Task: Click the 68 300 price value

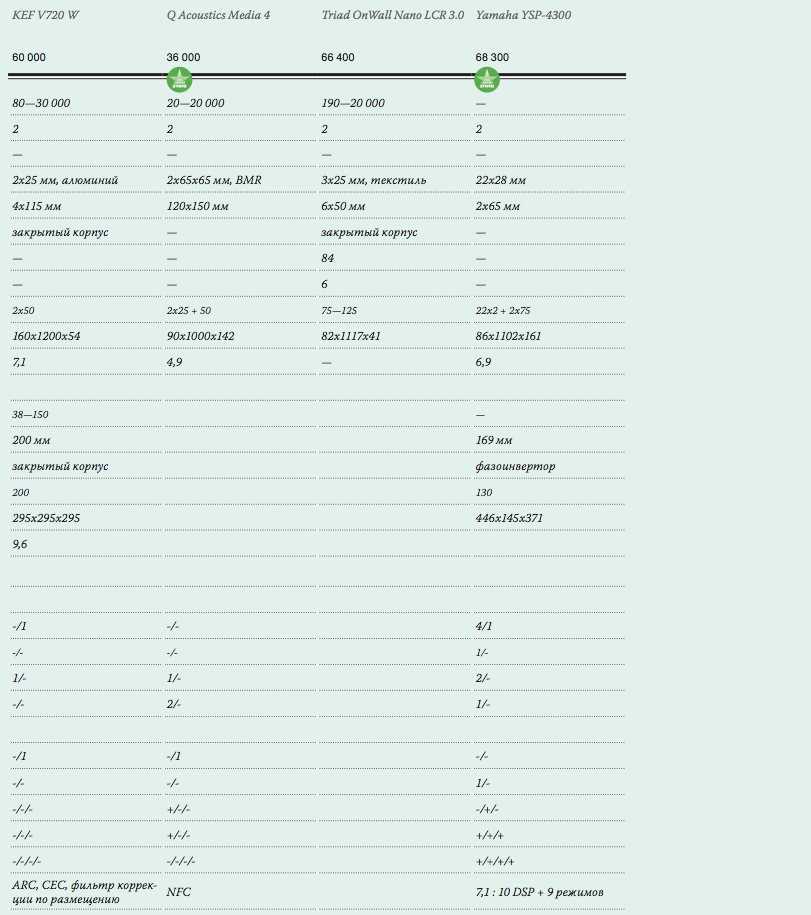Action: 492,58
